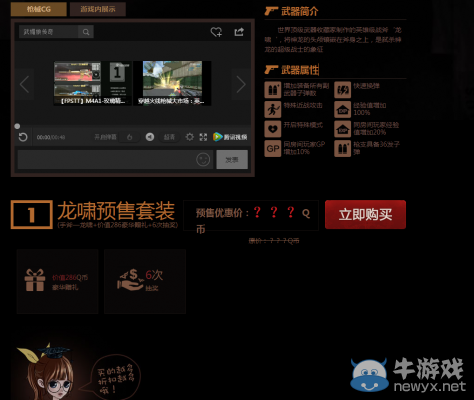Click the video search input field
474x400 pixels.
click(49, 32)
